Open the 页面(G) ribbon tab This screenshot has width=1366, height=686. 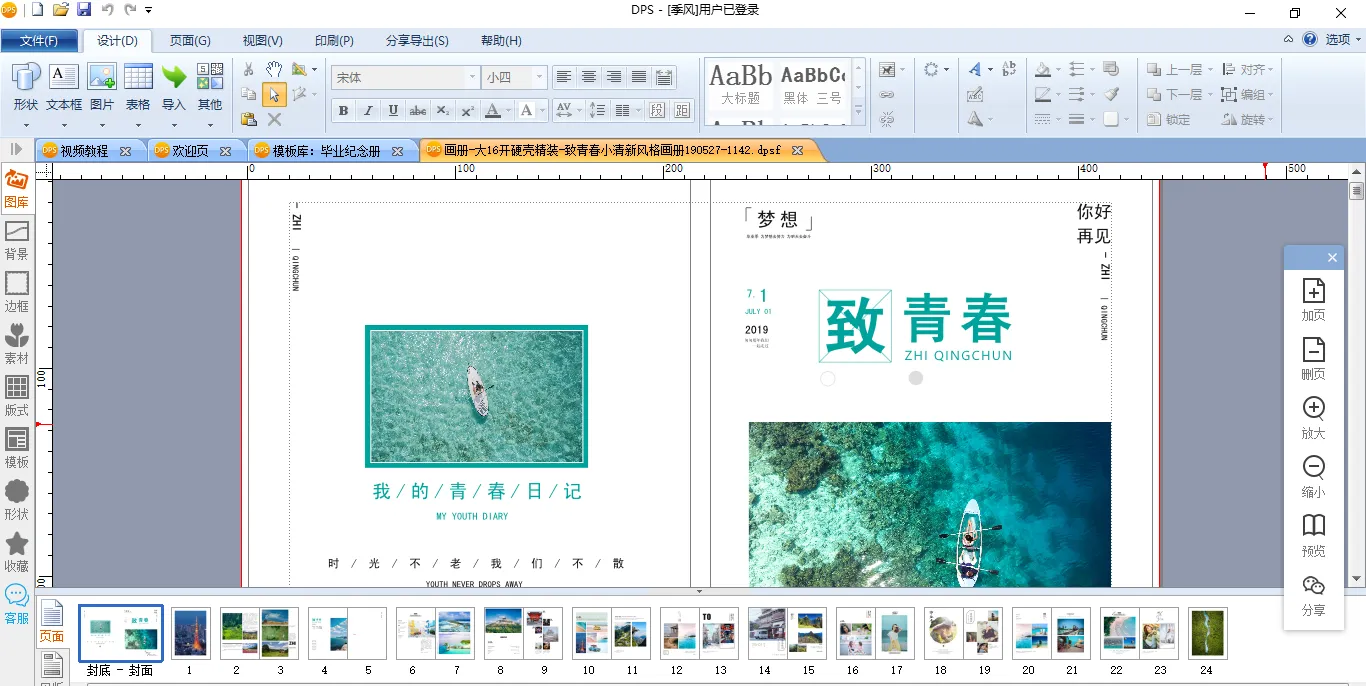(x=190, y=41)
